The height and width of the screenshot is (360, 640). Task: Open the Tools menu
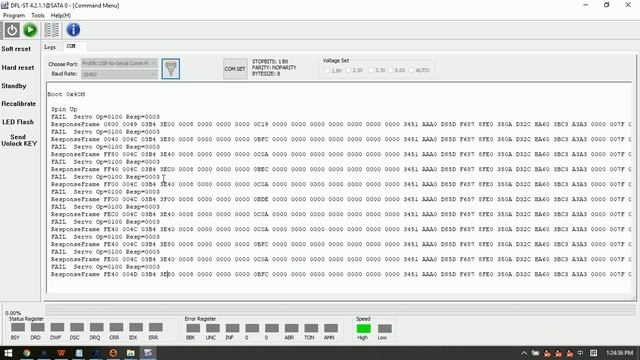click(x=38, y=15)
